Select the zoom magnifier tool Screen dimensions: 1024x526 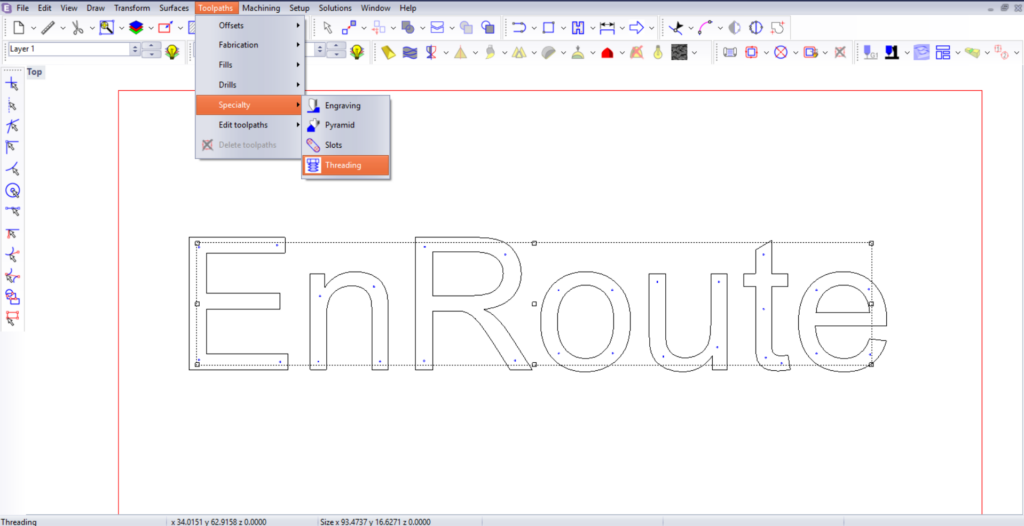(x=106, y=28)
